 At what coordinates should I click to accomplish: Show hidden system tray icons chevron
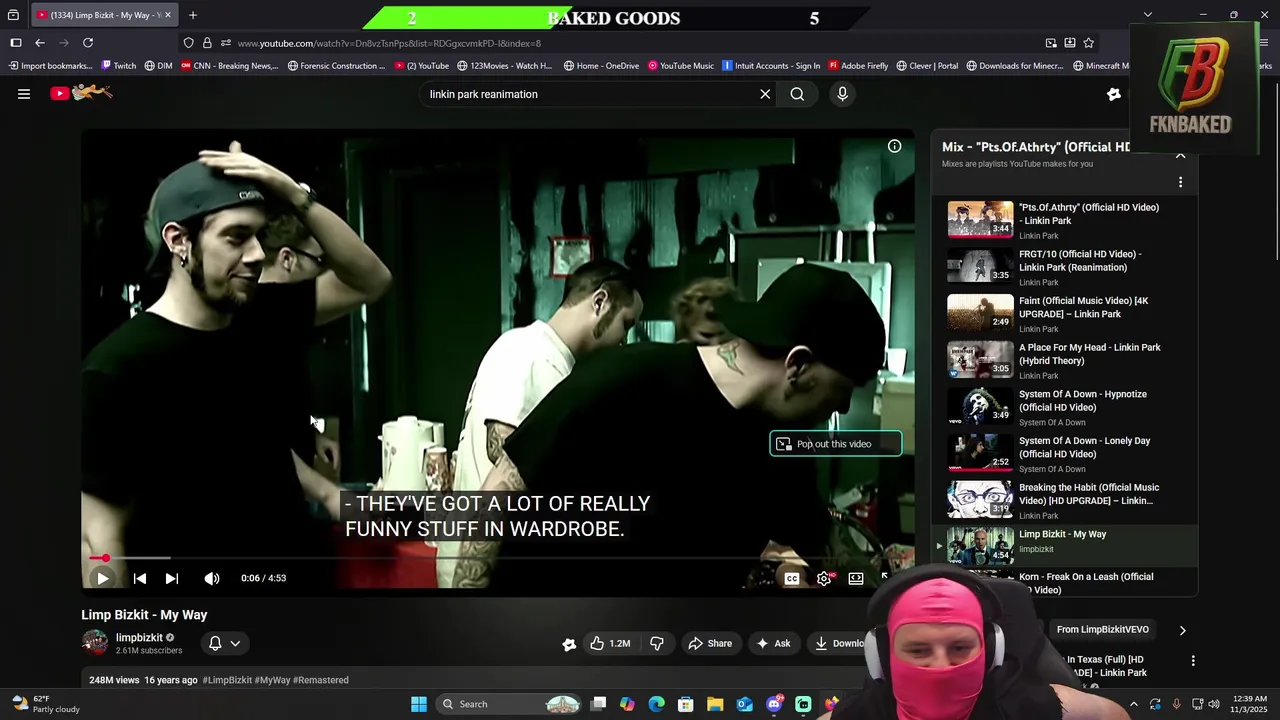click(x=1133, y=704)
